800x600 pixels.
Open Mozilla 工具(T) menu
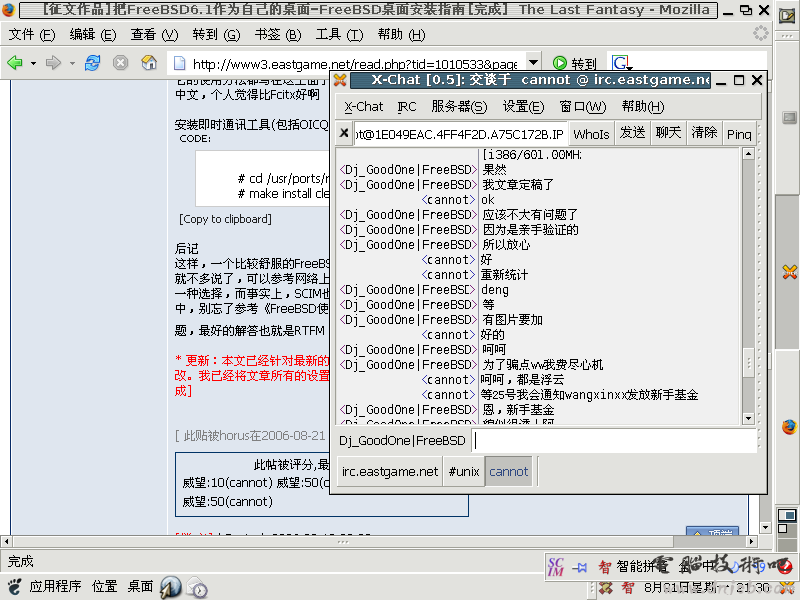[339, 35]
